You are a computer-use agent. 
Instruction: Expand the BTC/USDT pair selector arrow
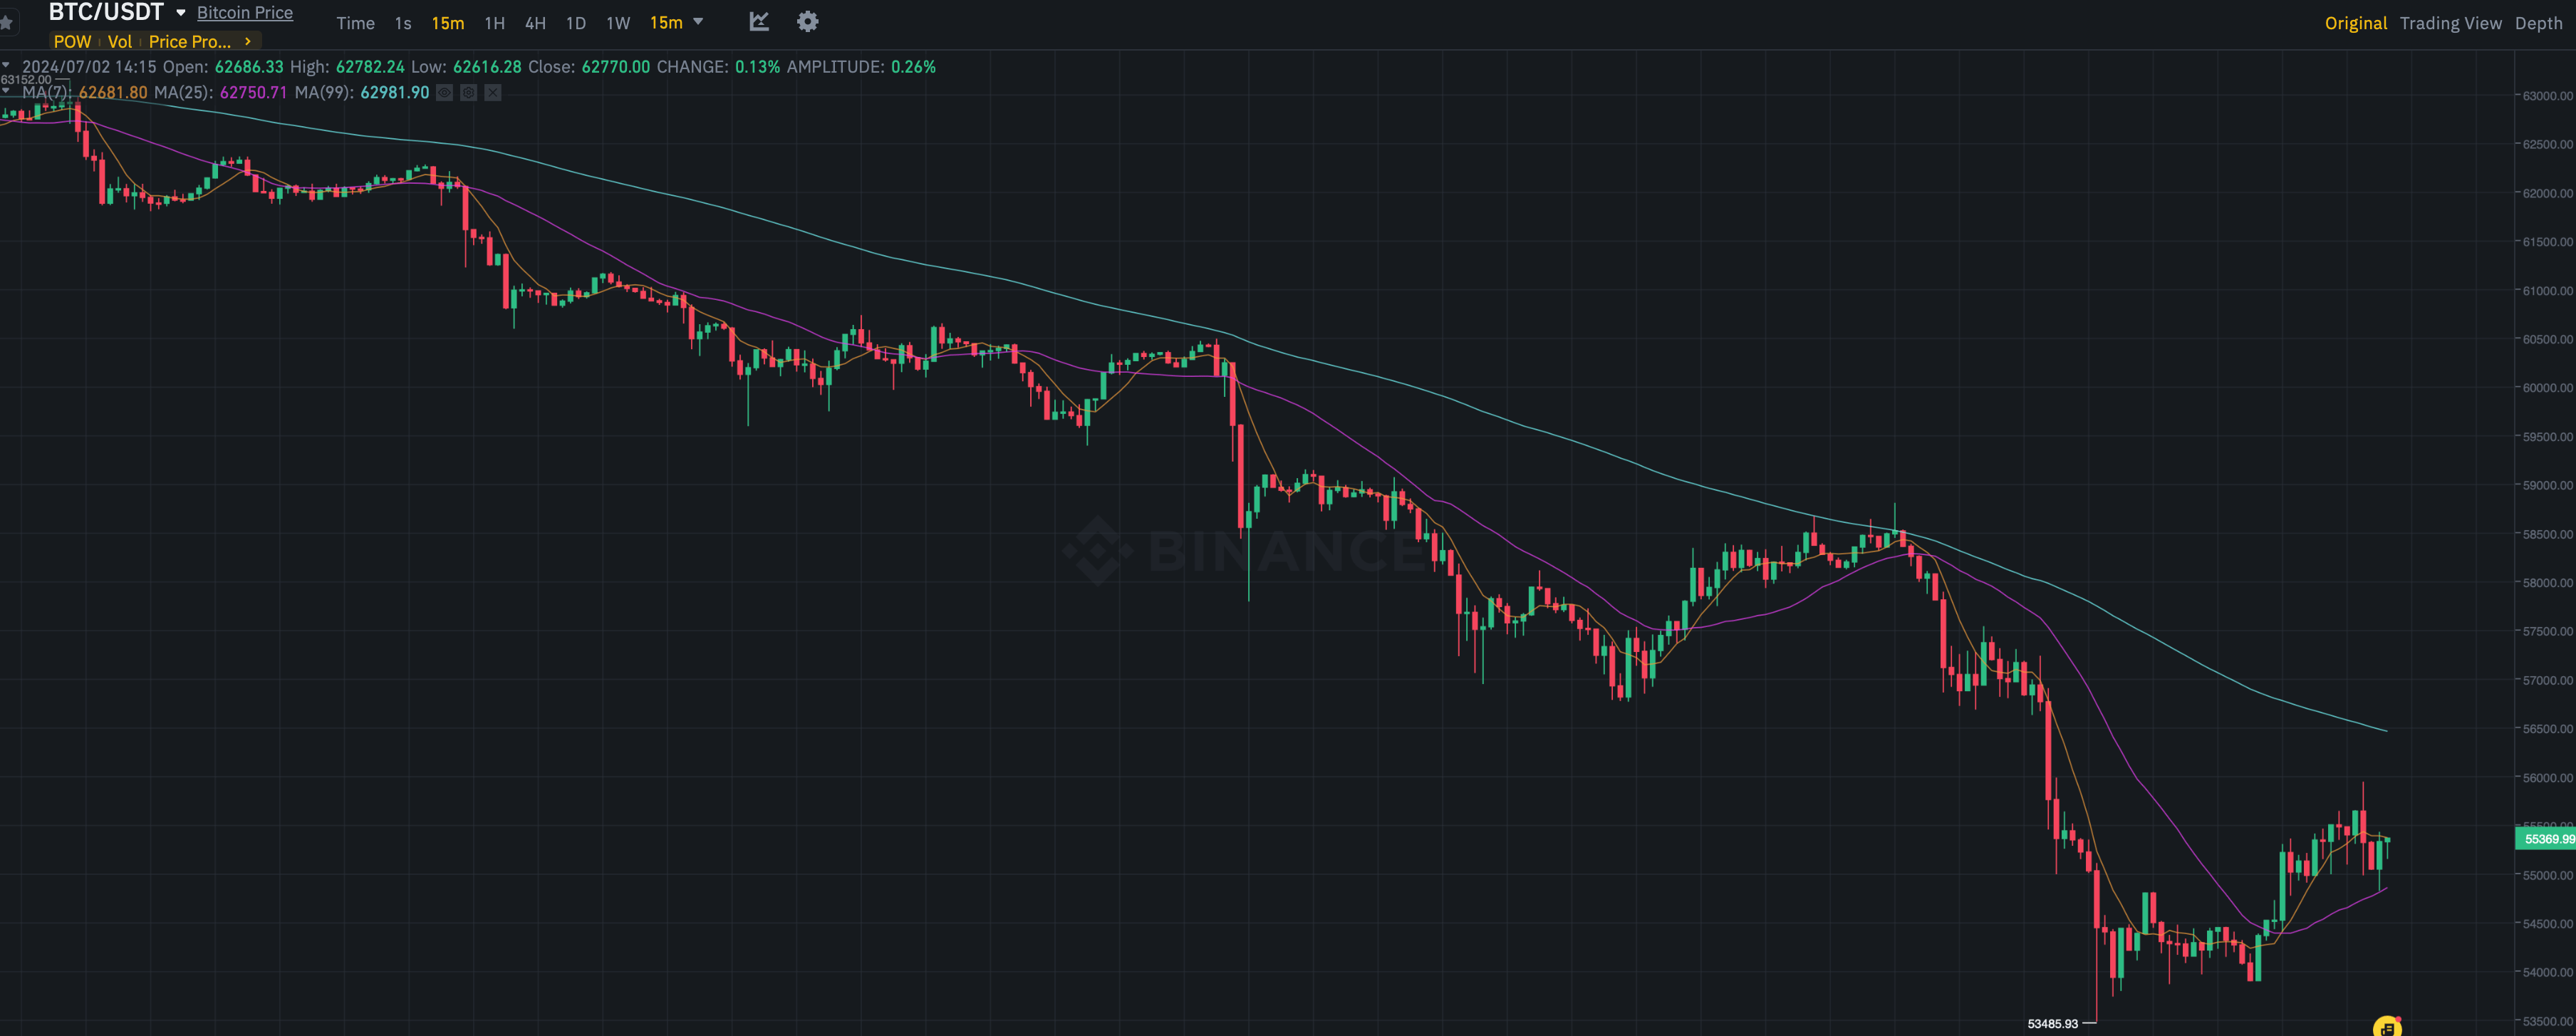(181, 12)
